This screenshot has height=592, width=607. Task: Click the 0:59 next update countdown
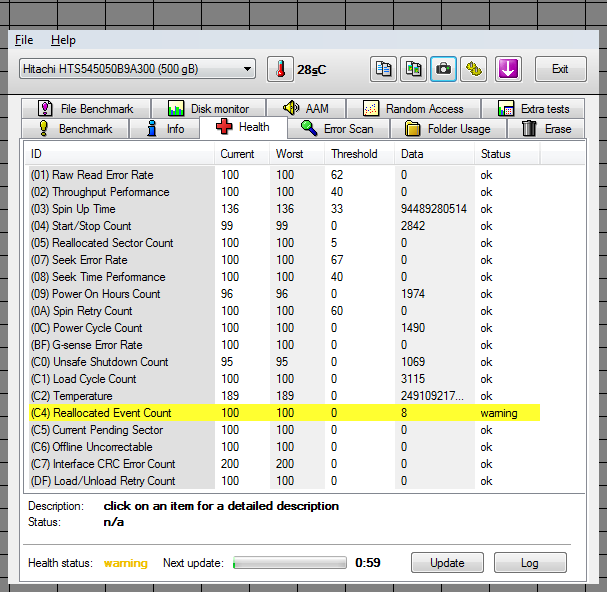(368, 563)
